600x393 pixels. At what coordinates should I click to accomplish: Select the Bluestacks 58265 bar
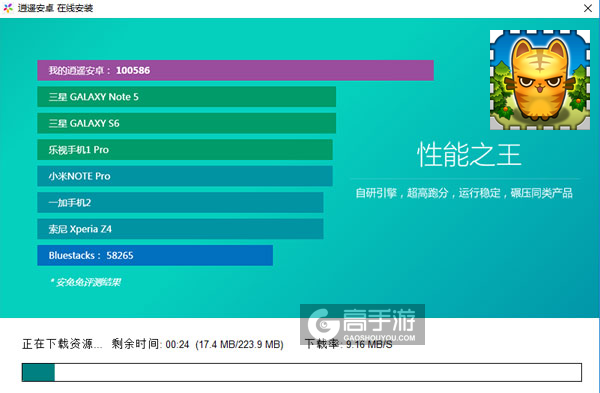155,255
